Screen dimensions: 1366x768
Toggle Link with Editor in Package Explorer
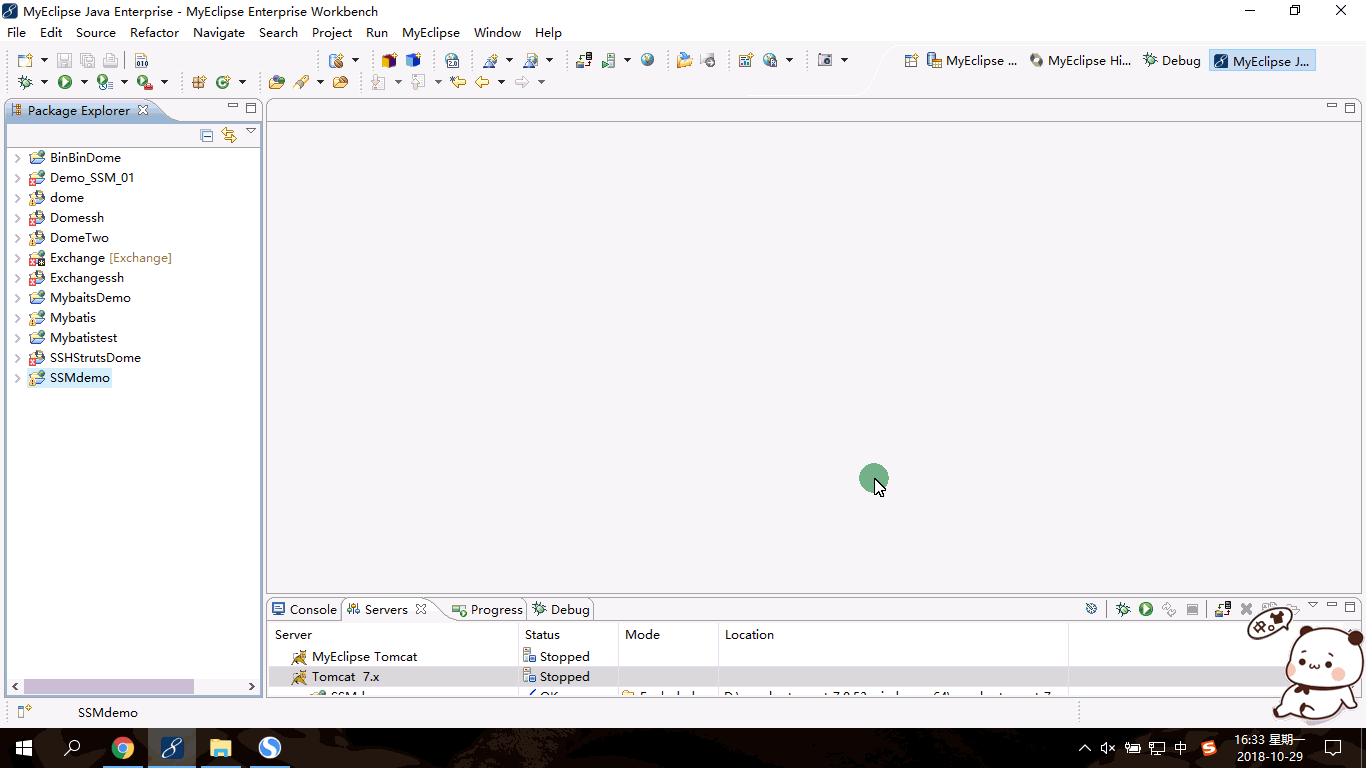pos(229,135)
